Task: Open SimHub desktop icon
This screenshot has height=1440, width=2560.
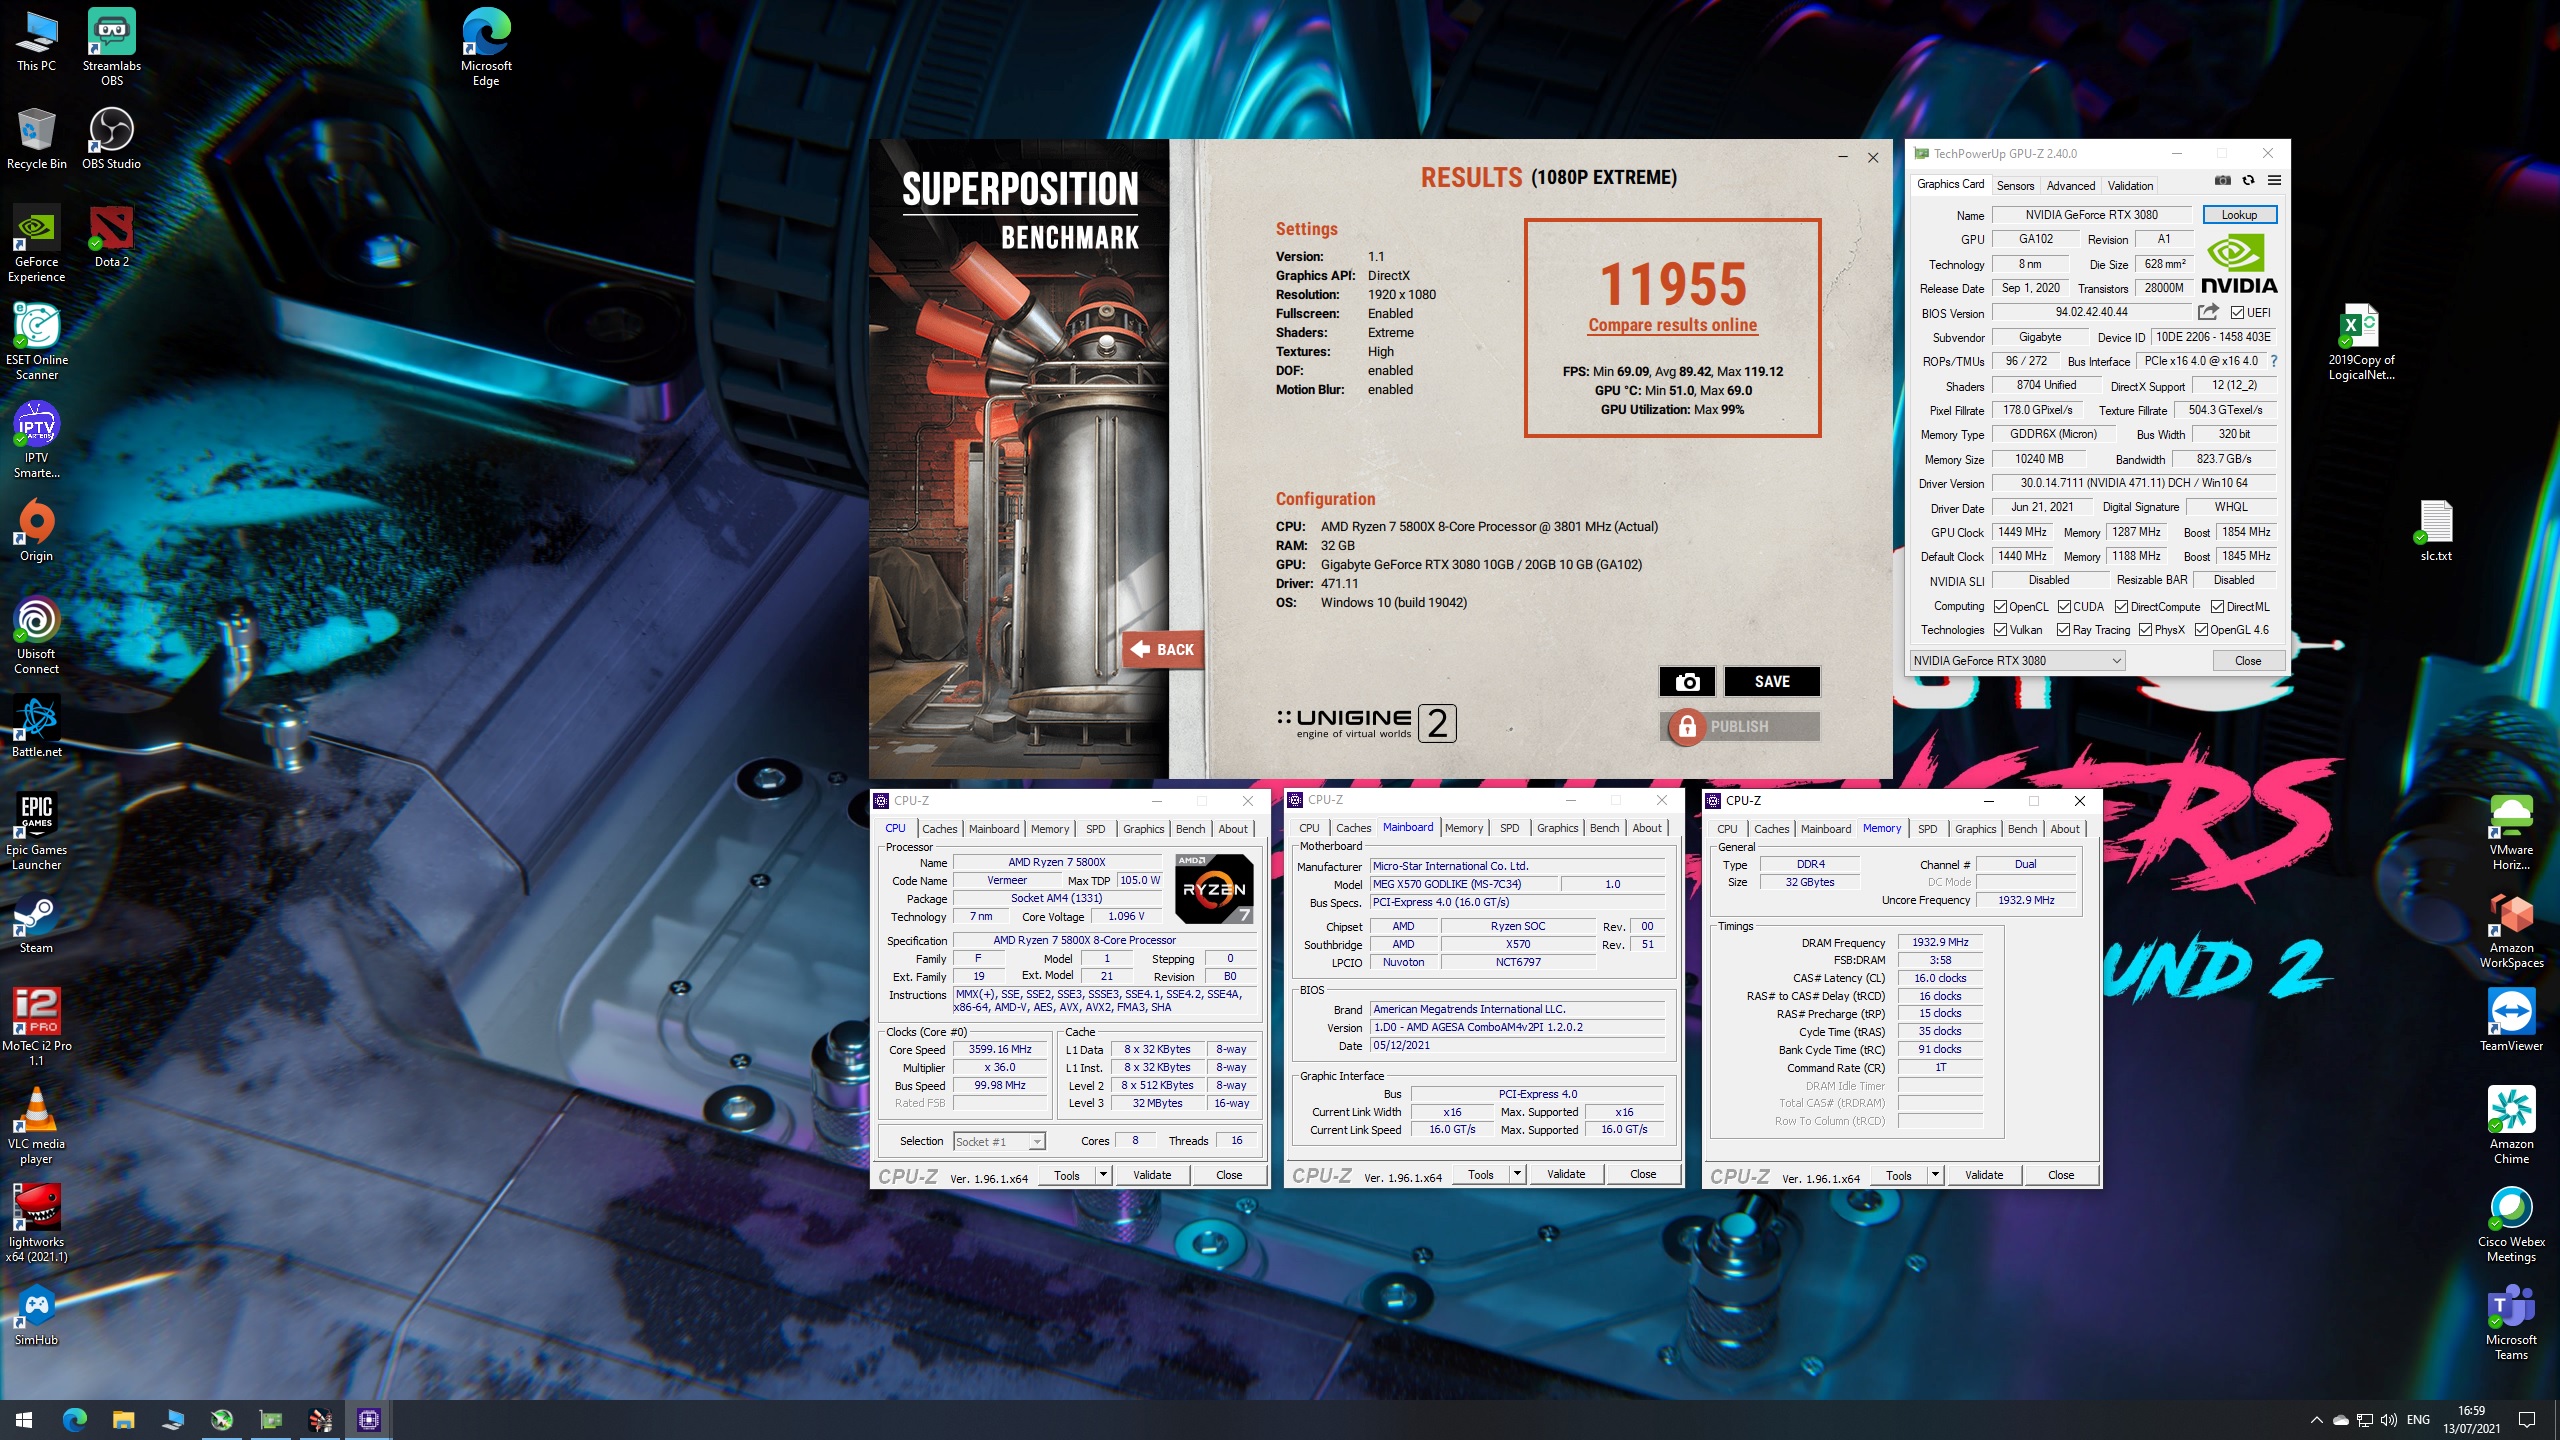Action: point(37,1314)
